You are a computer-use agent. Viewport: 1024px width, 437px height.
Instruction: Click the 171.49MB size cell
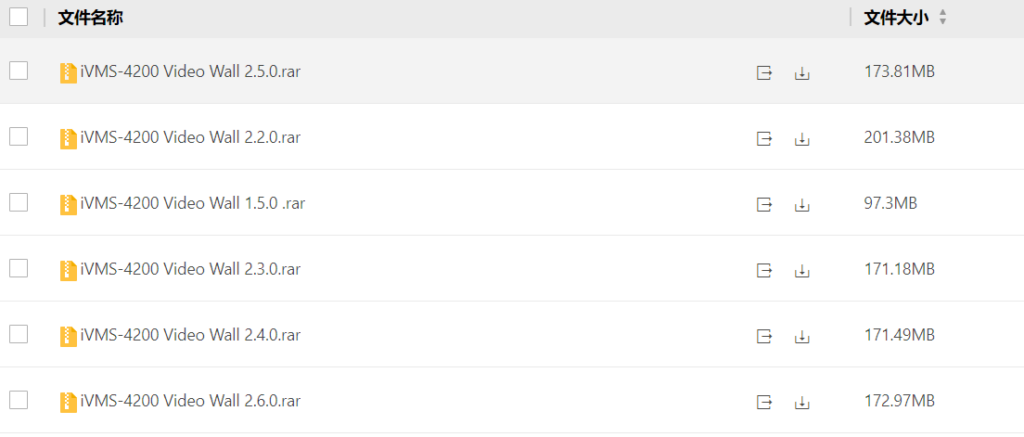tap(899, 335)
